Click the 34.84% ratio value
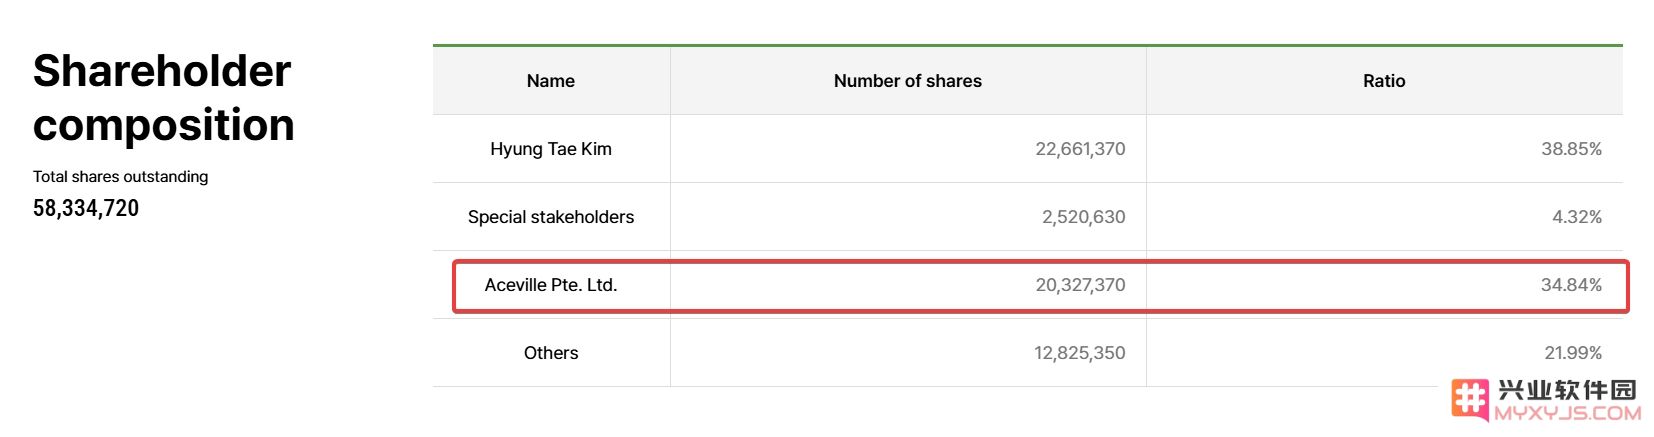 point(1571,285)
